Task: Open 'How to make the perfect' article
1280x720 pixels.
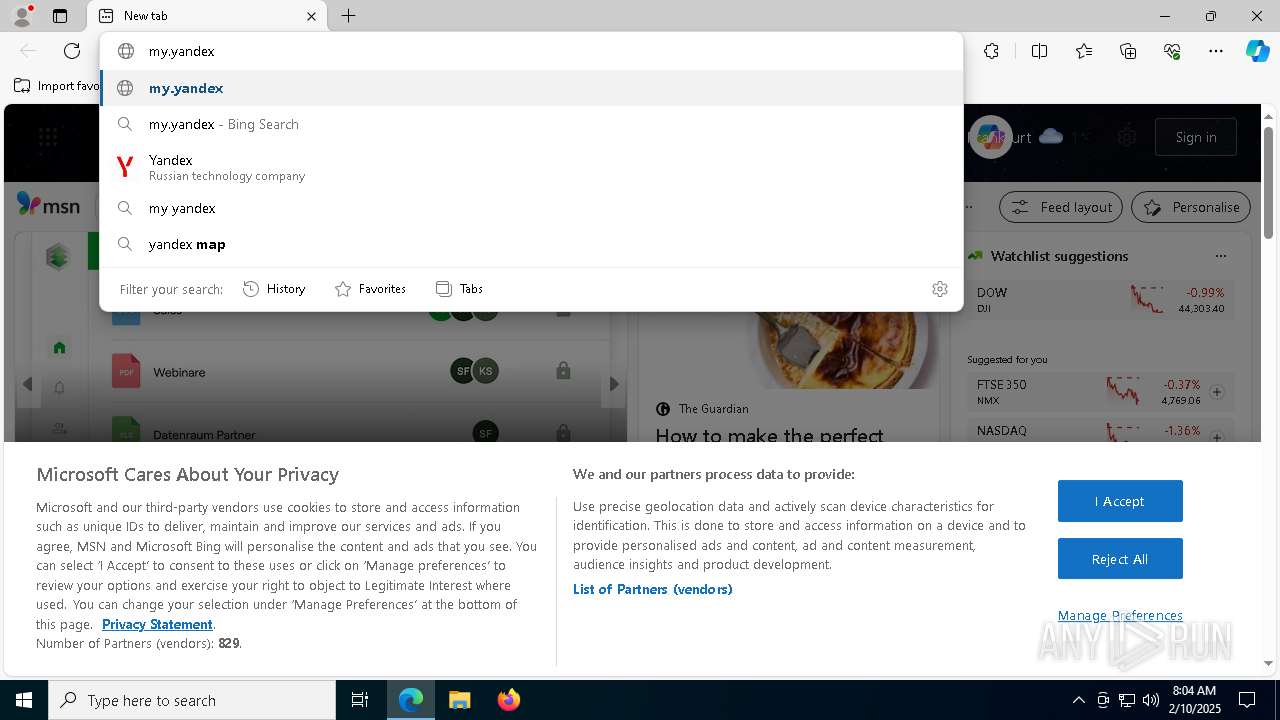Action: [769, 434]
